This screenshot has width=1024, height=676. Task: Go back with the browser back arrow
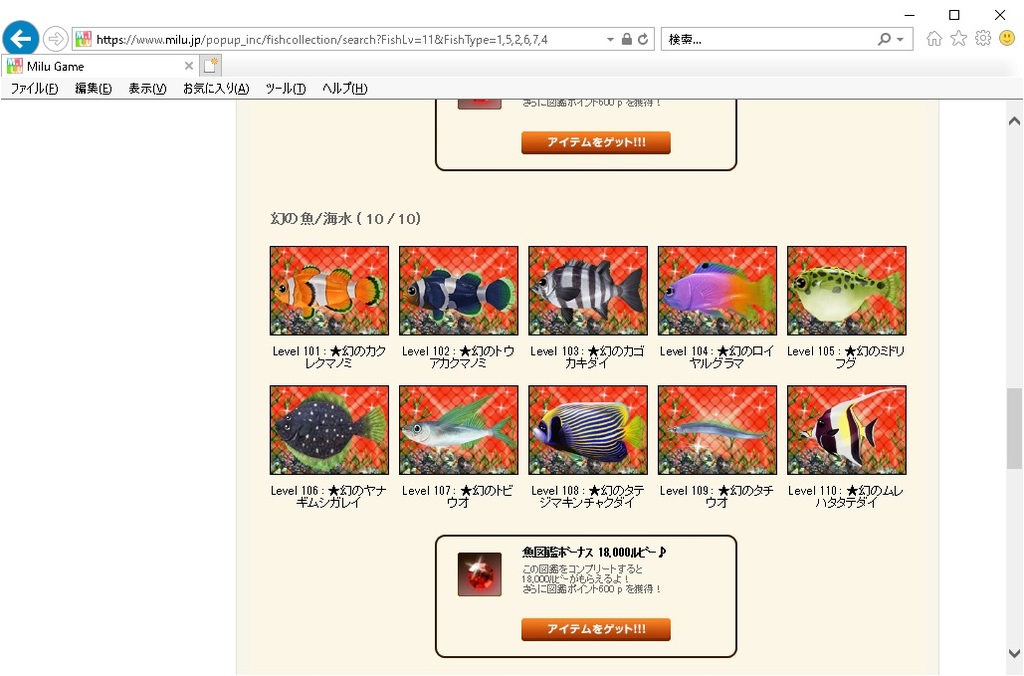tap(21, 39)
